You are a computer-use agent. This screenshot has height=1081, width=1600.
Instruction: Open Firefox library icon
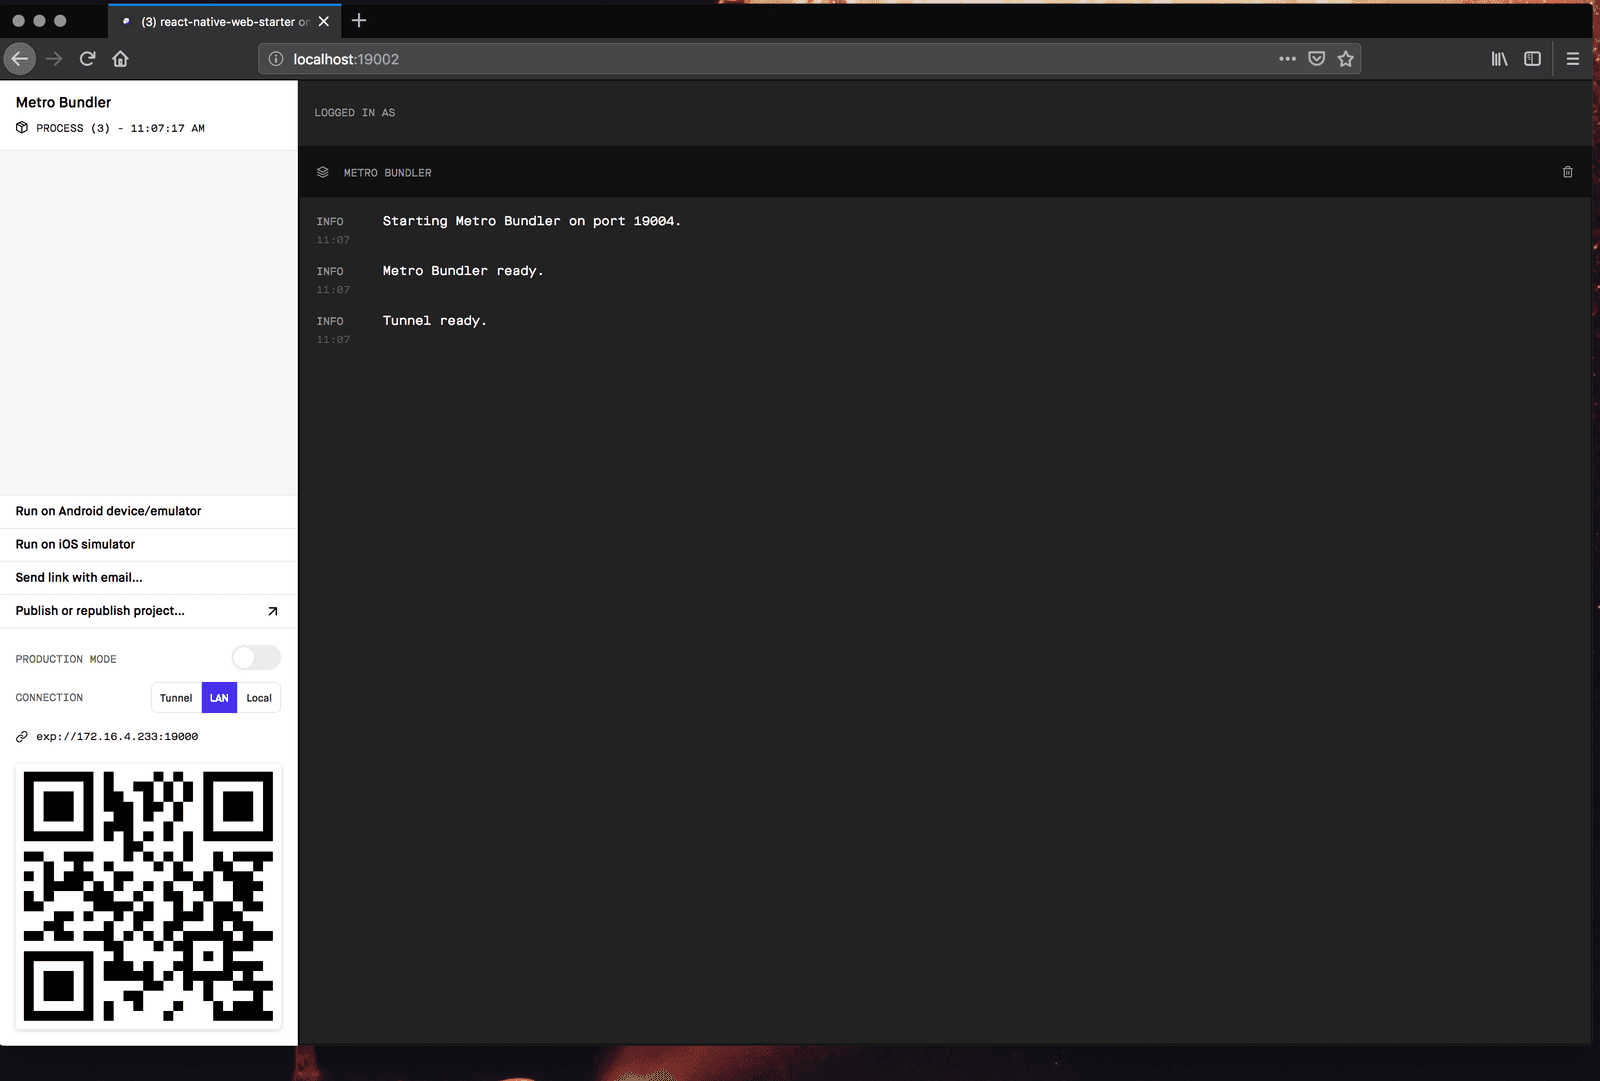(1499, 59)
